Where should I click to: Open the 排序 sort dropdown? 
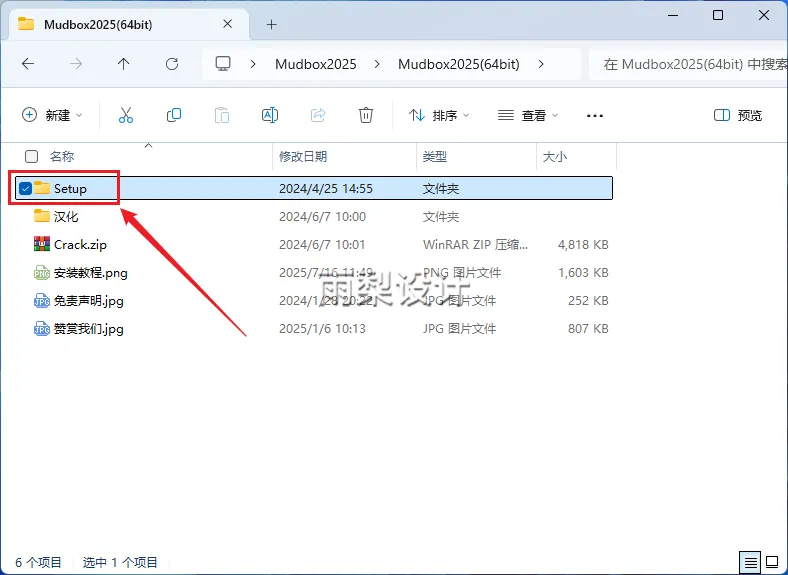click(439, 115)
